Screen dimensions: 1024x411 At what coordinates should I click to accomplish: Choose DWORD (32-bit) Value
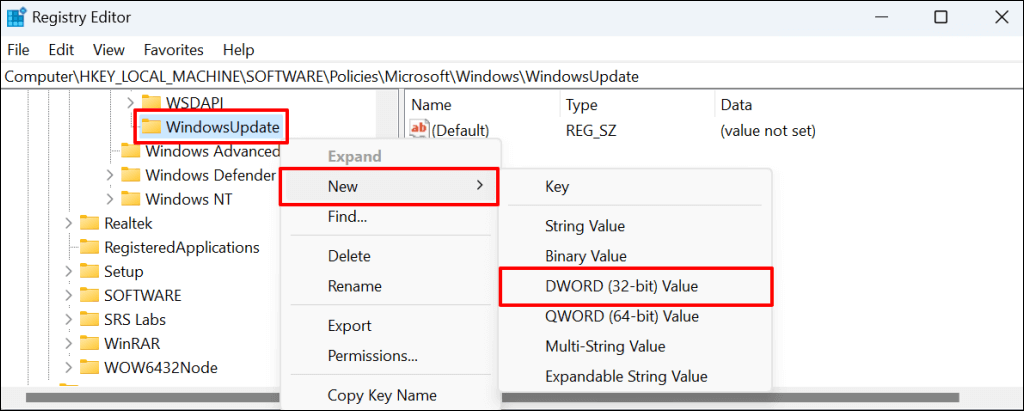[621, 286]
